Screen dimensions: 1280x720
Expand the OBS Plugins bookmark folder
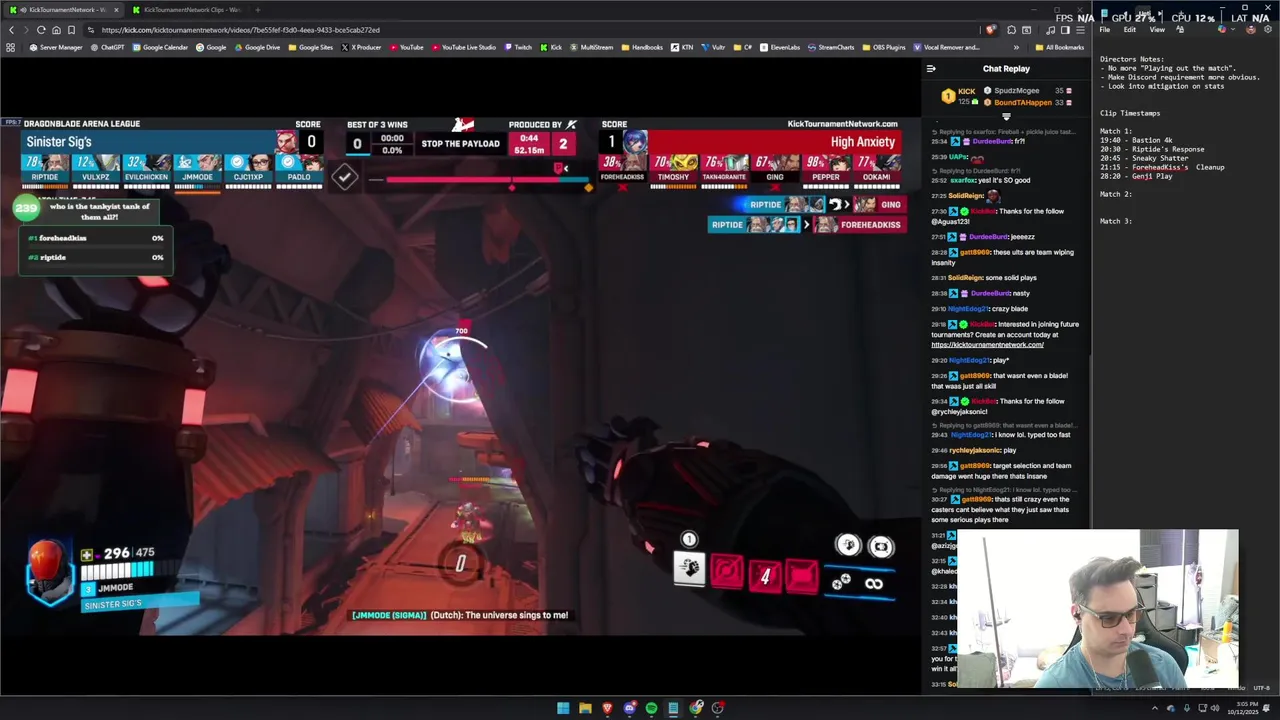point(883,47)
